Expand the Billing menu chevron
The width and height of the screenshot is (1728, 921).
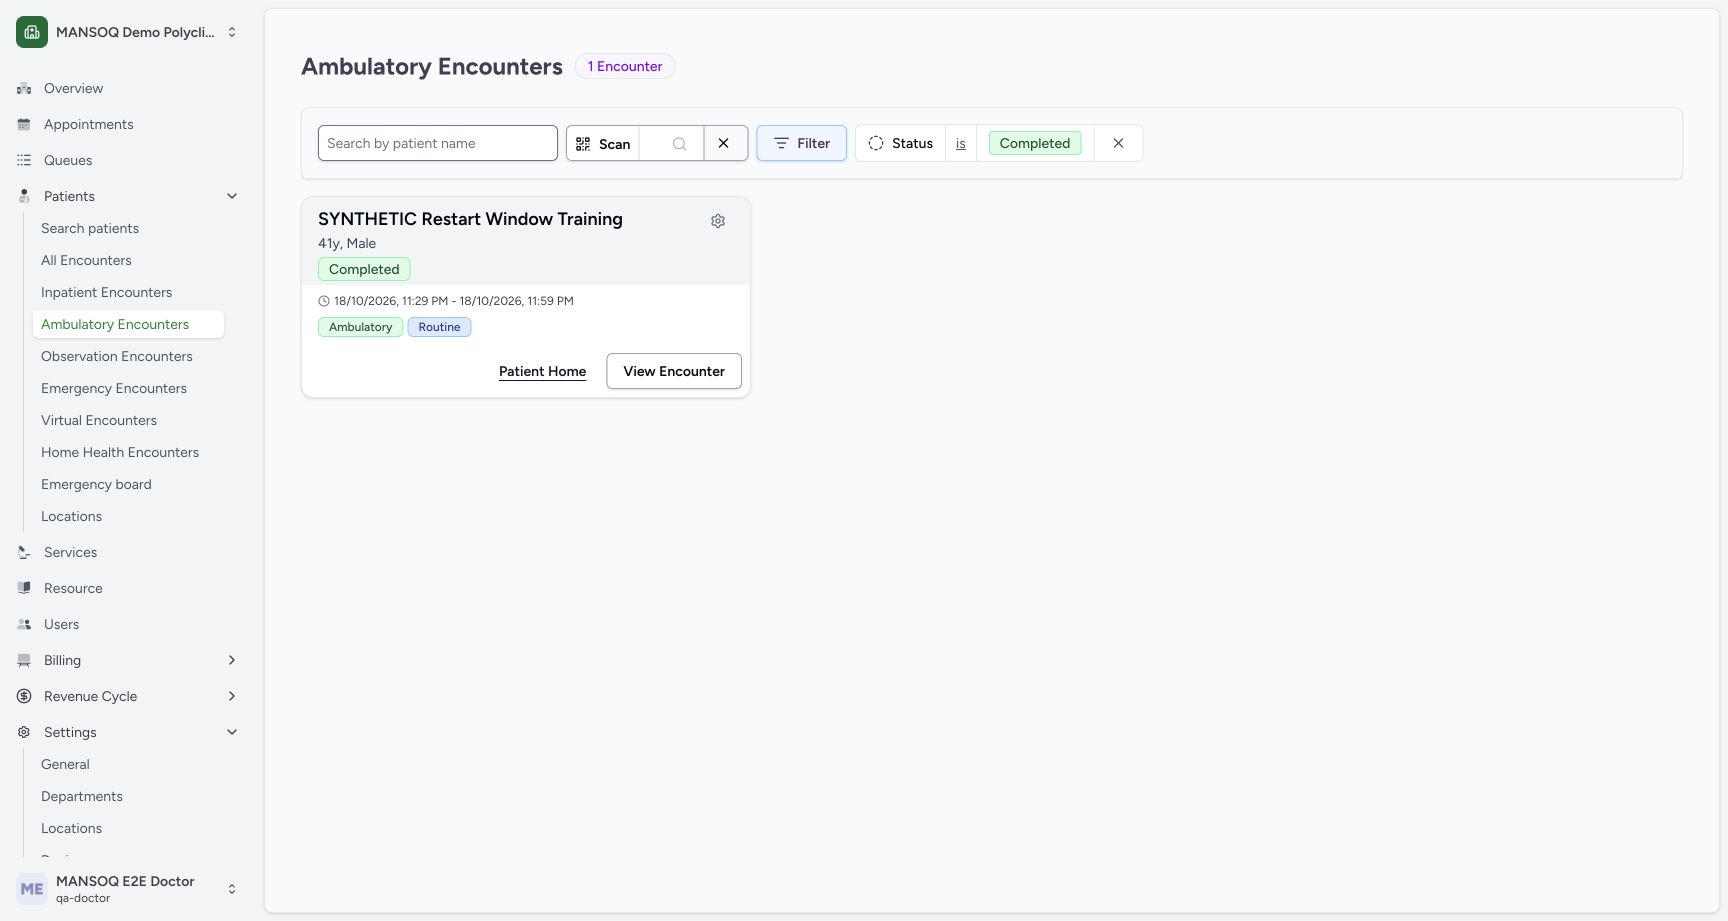pyautogui.click(x=232, y=660)
